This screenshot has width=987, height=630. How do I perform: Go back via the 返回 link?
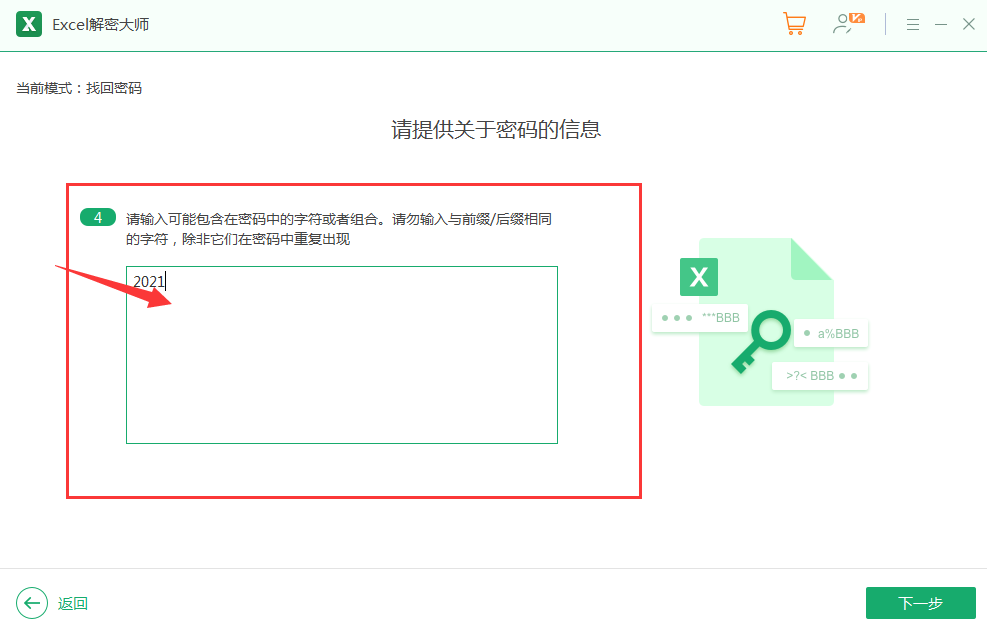pos(72,603)
